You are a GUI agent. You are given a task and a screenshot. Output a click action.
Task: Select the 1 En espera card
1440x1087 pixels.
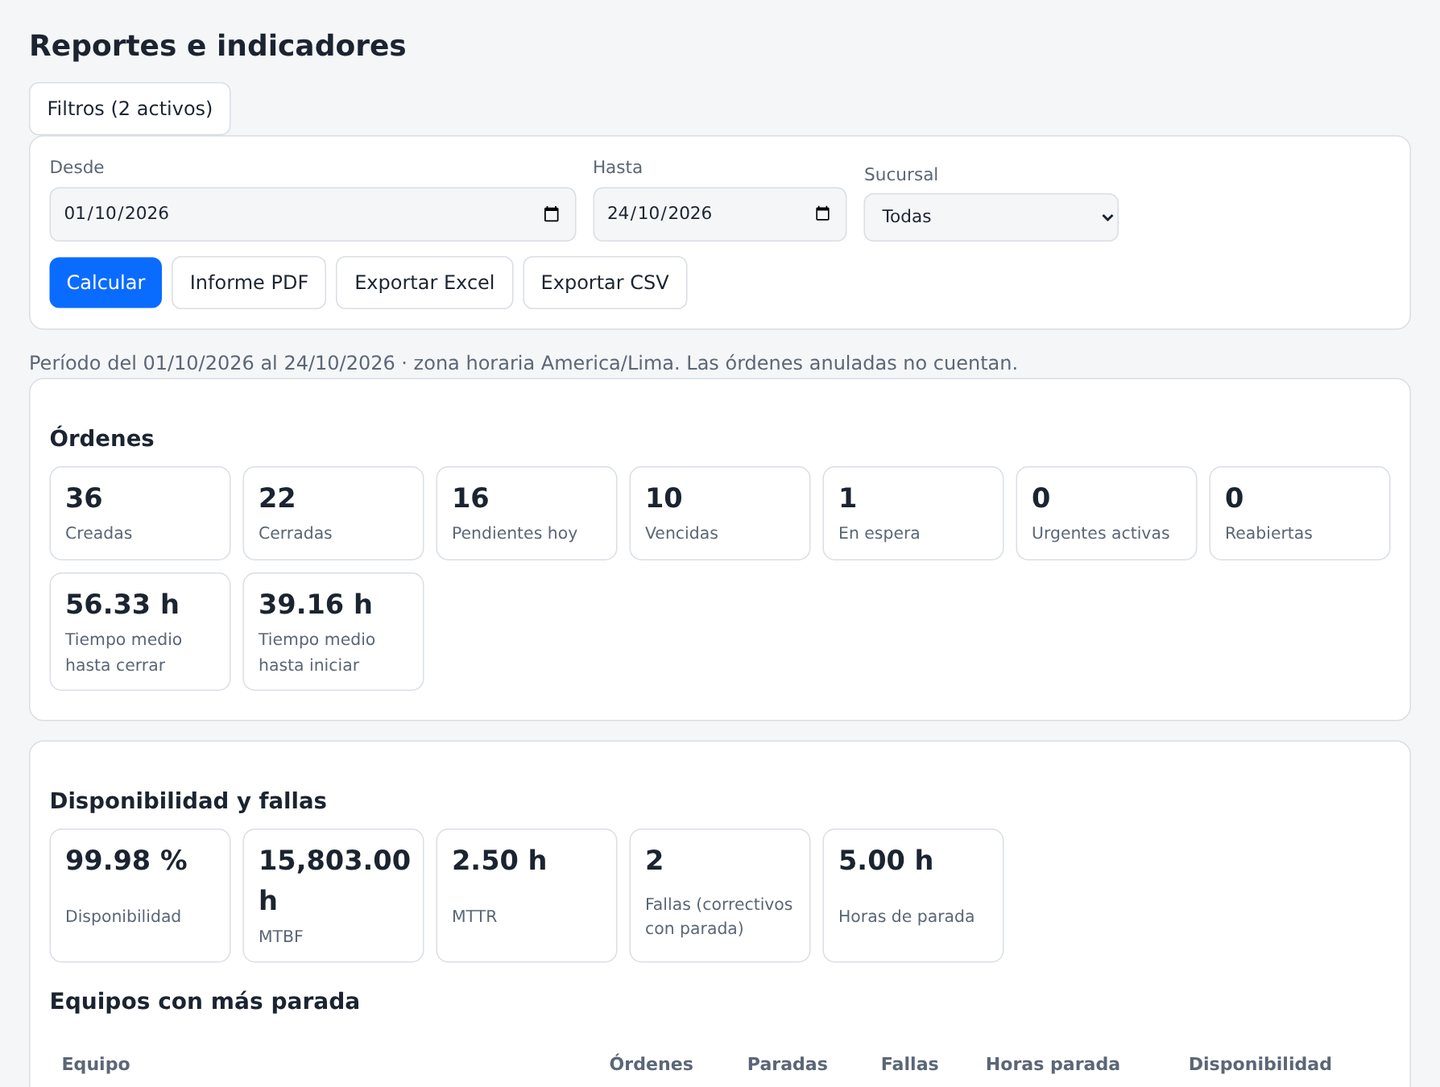click(913, 513)
